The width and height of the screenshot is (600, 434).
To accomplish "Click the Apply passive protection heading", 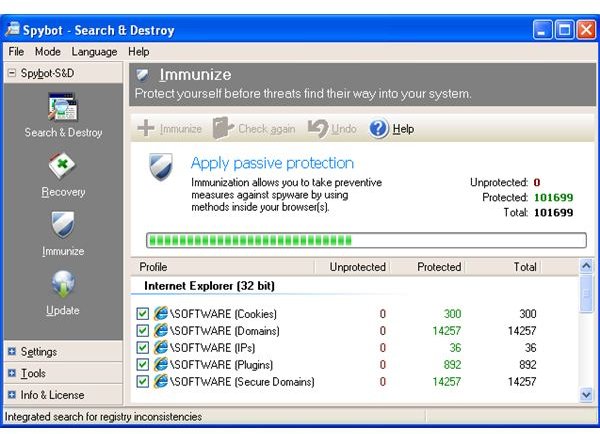I will [272, 163].
